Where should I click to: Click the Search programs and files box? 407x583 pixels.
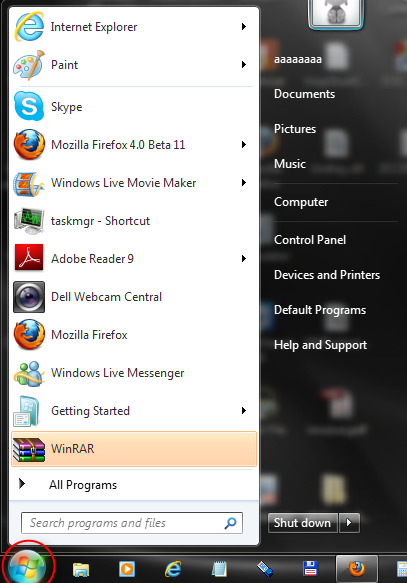coord(132,523)
